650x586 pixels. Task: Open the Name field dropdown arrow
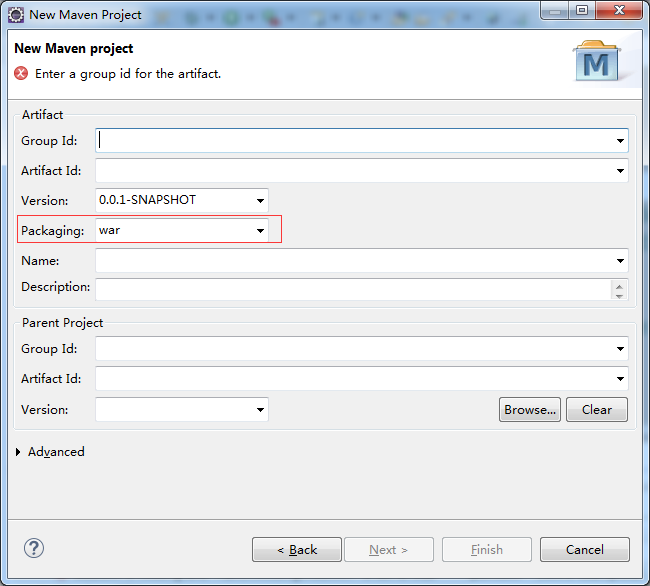(x=620, y=261)
